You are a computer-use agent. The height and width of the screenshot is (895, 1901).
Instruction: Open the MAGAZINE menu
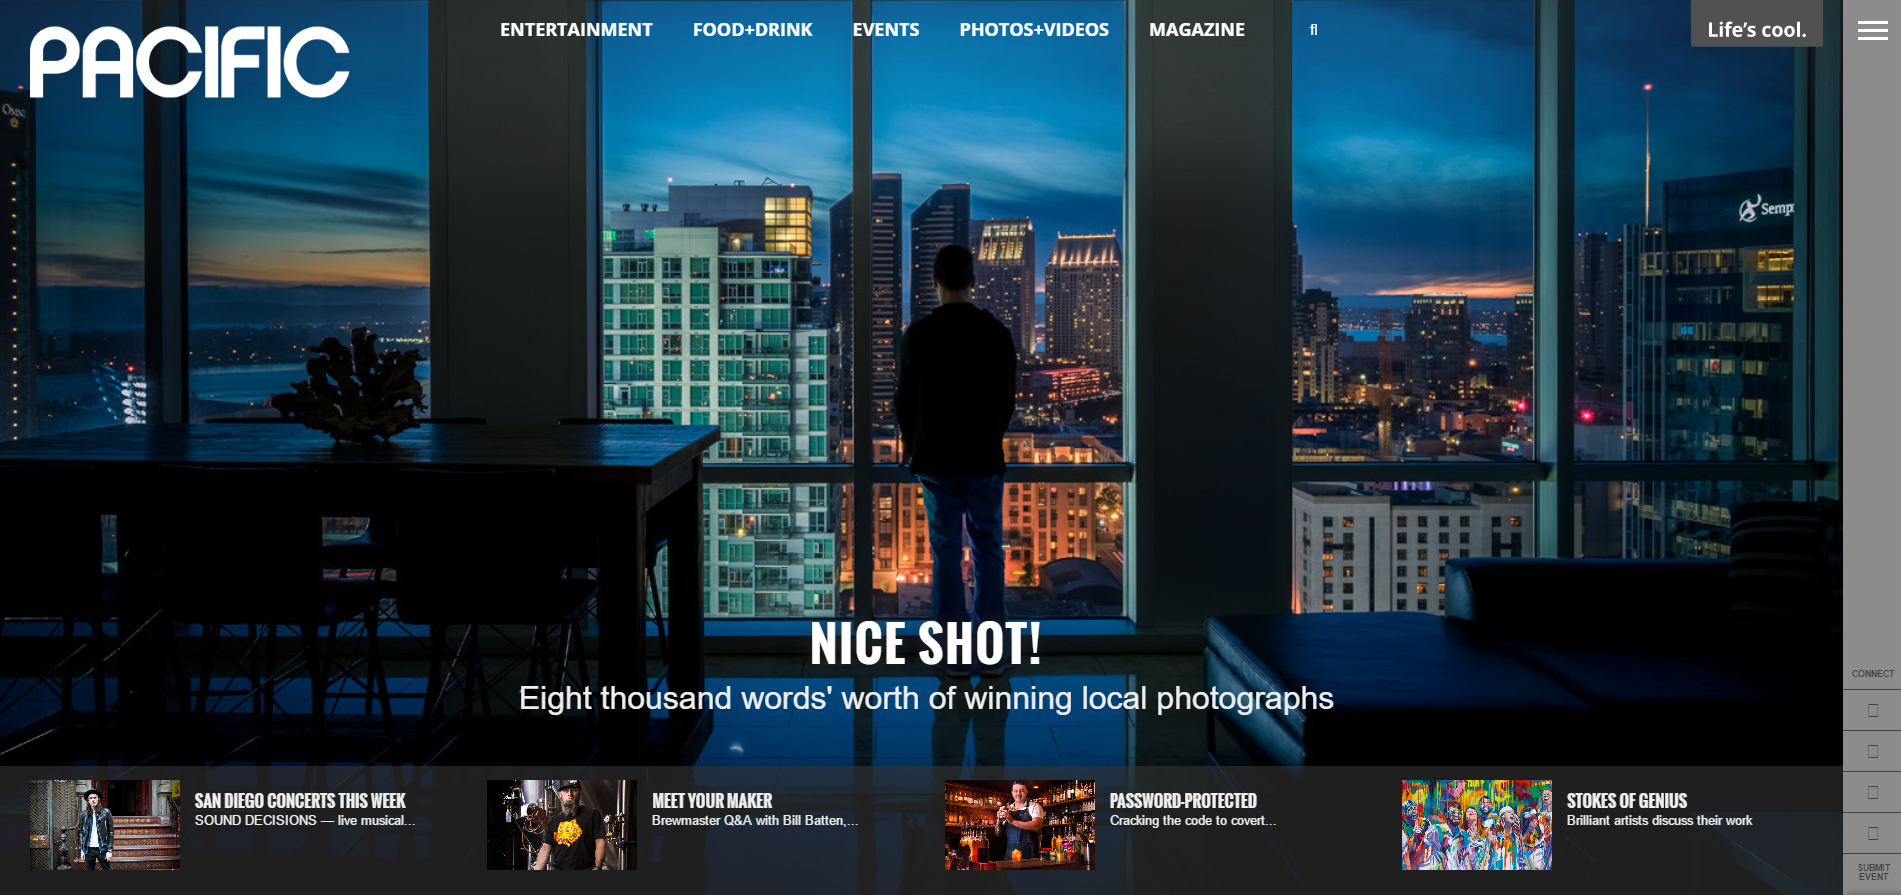[x=1197, y=30]
